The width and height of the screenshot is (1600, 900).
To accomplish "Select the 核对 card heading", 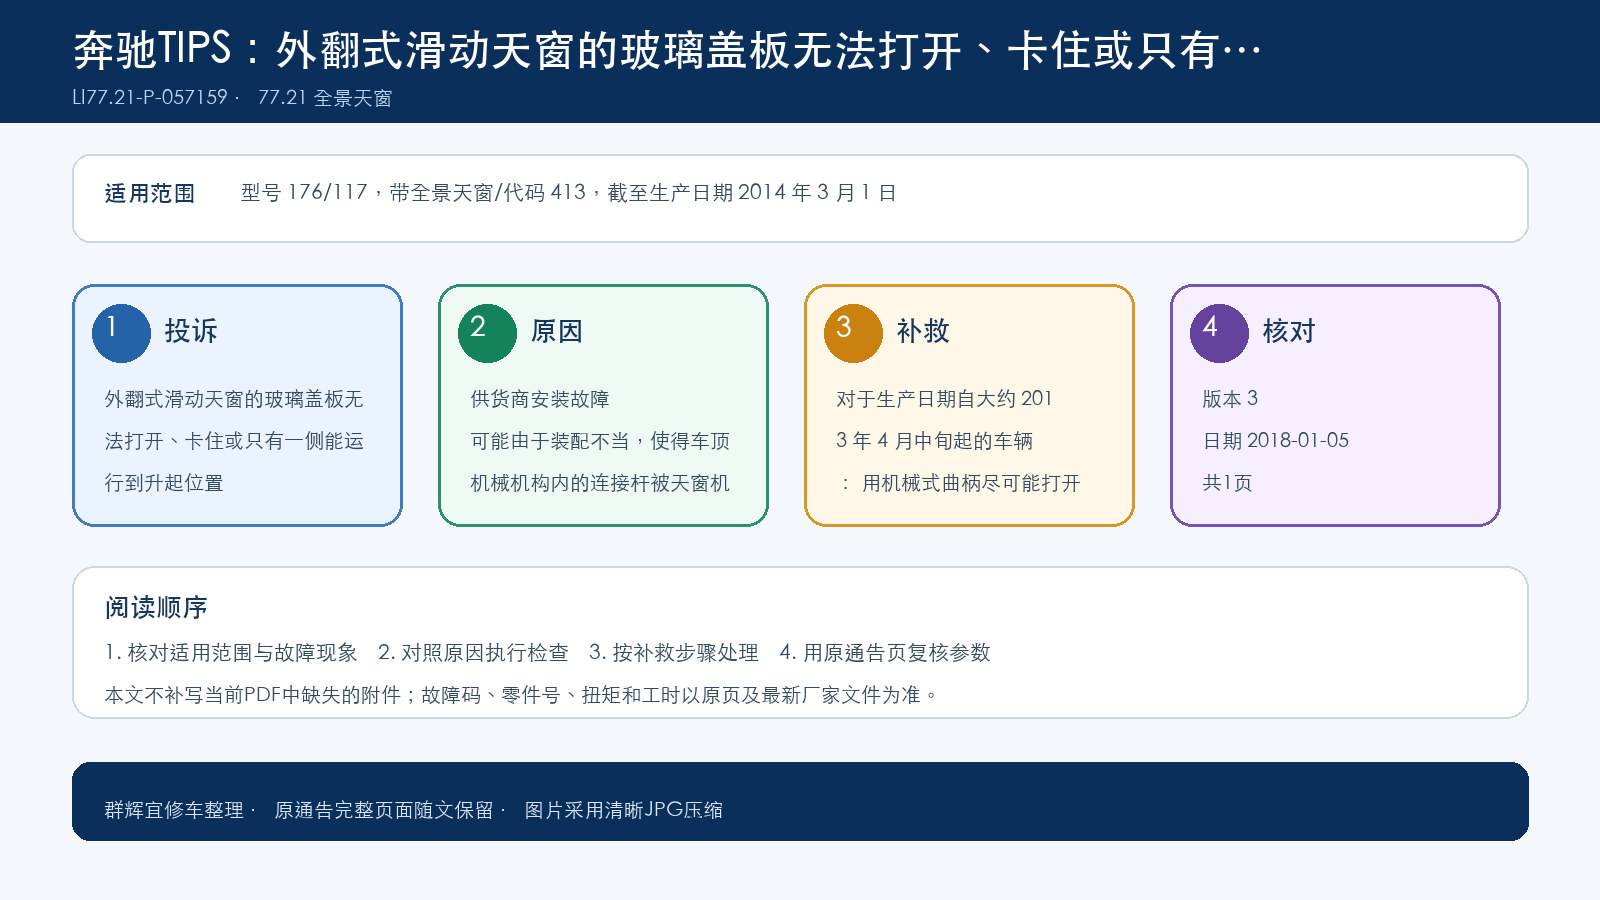I will click(1289, 331).
